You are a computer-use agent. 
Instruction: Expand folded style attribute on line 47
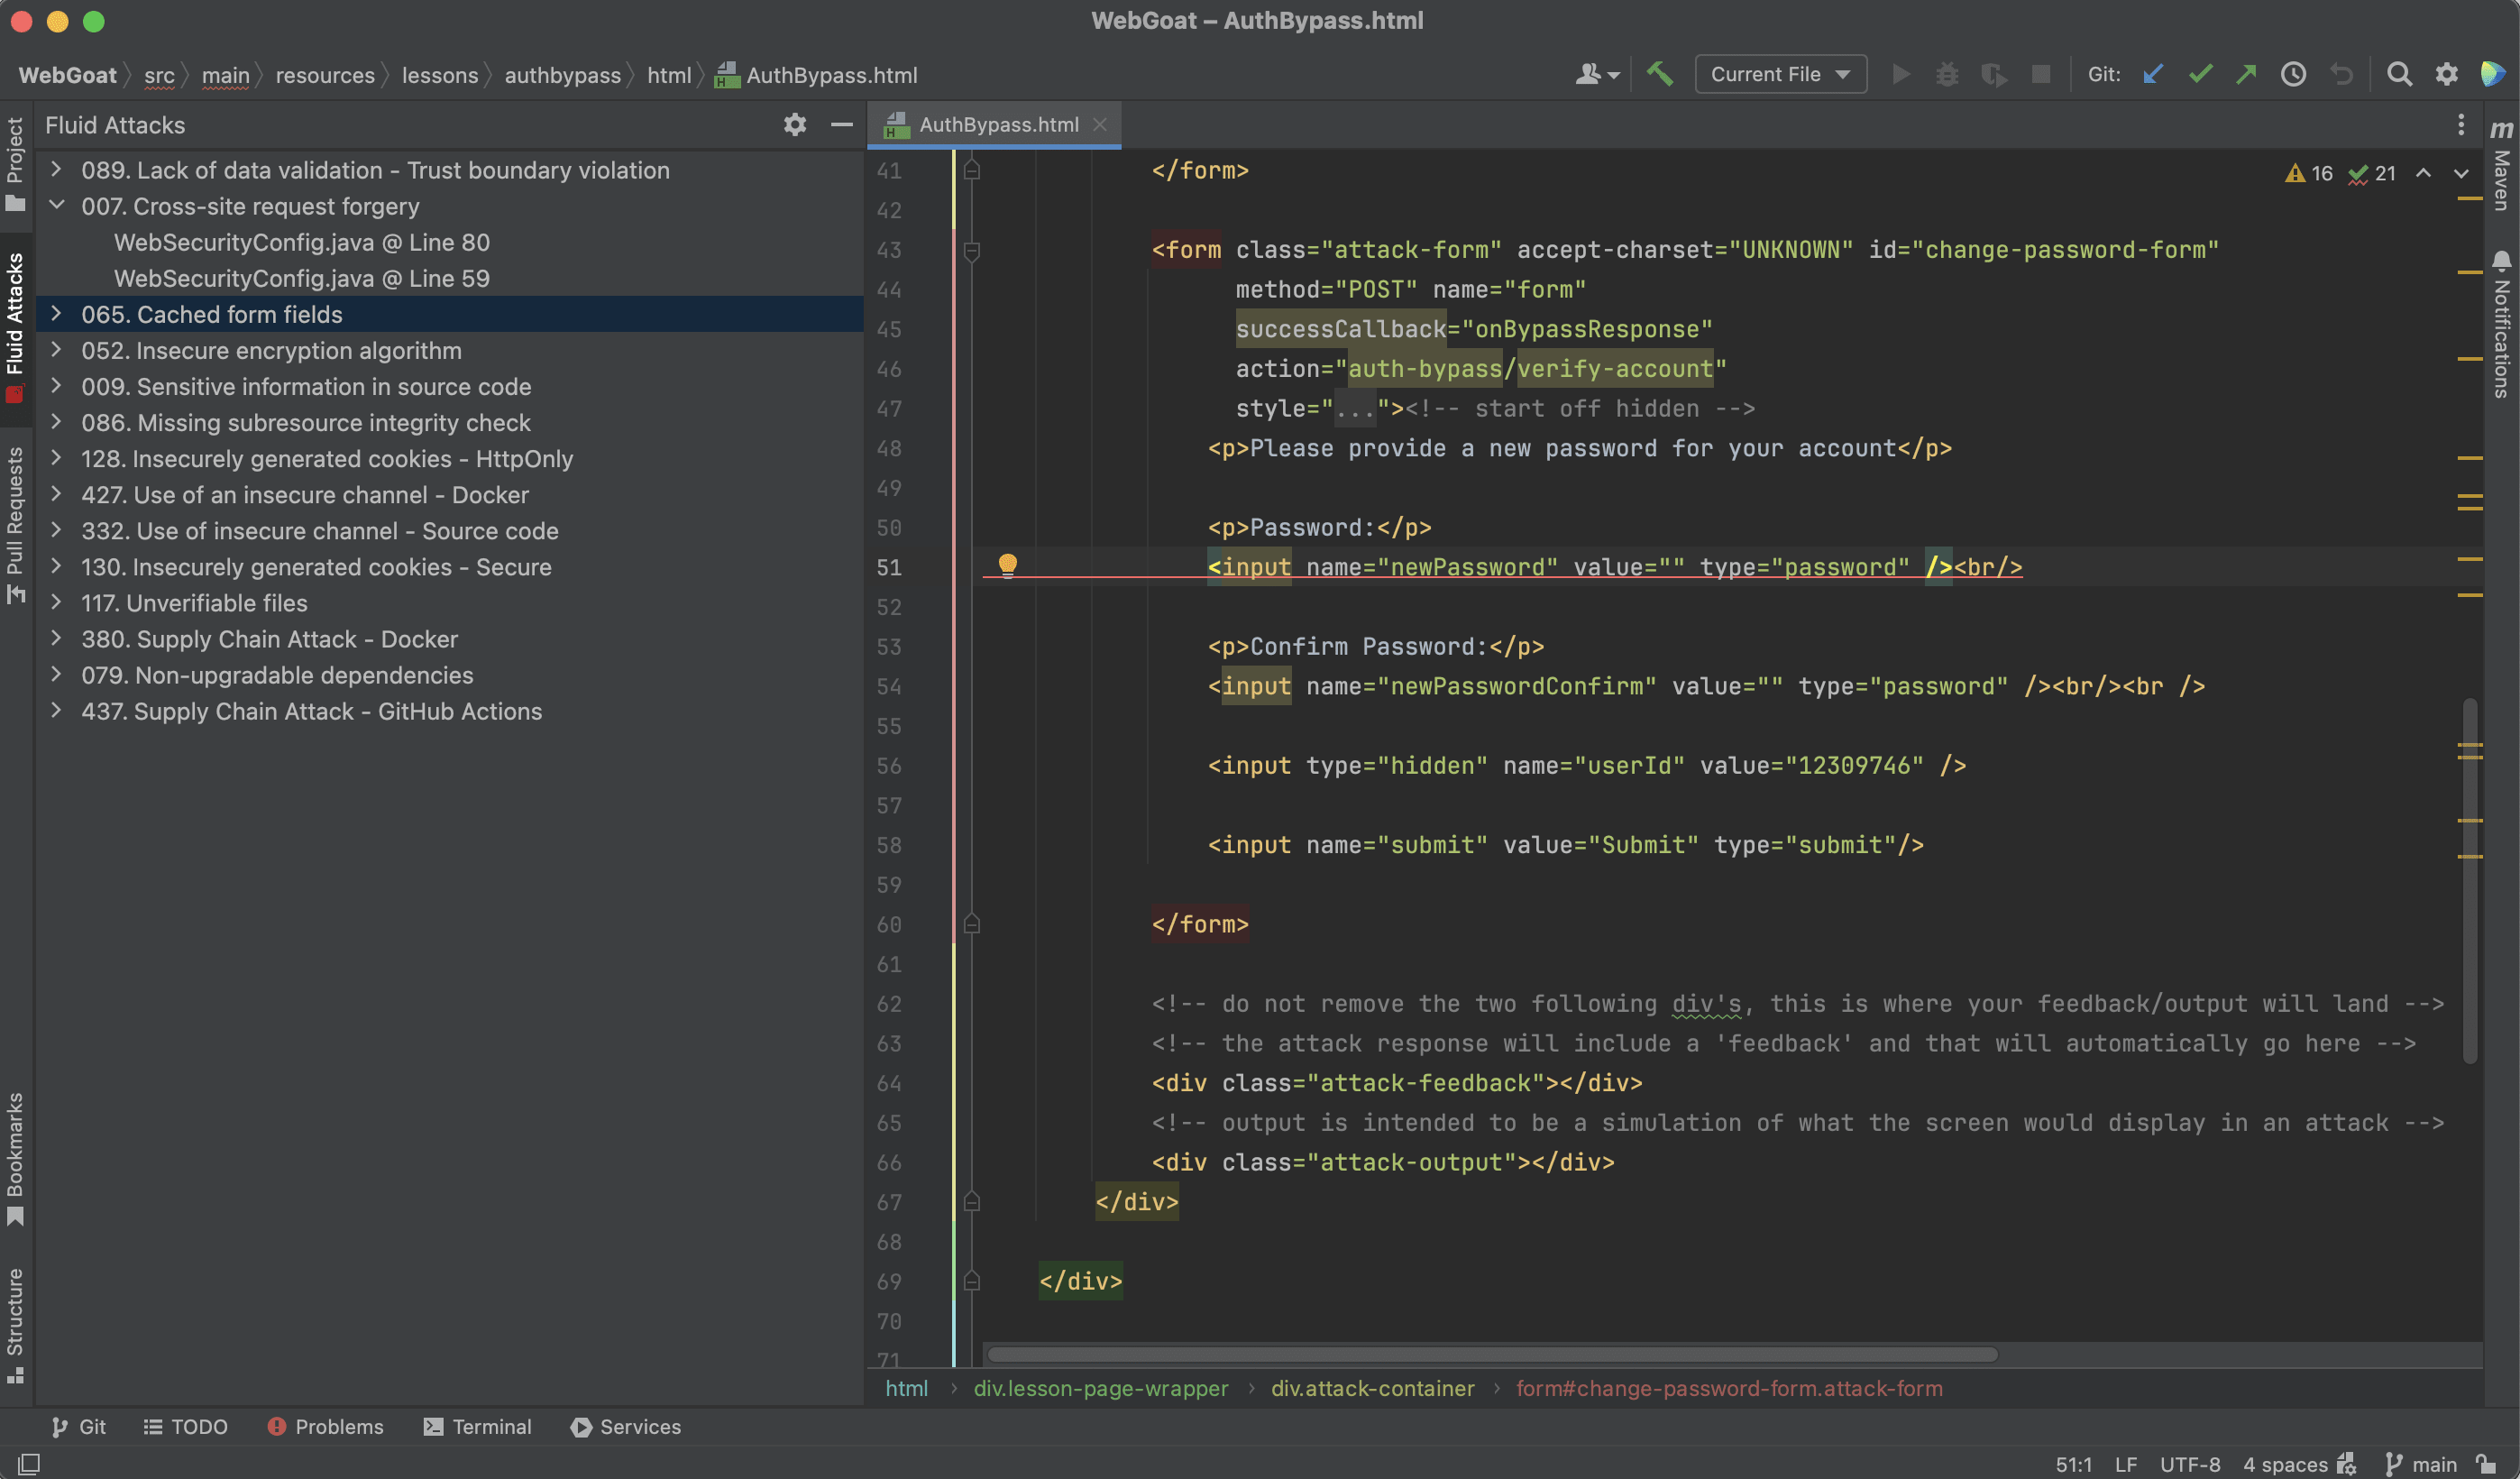(x=1354, y=409)
